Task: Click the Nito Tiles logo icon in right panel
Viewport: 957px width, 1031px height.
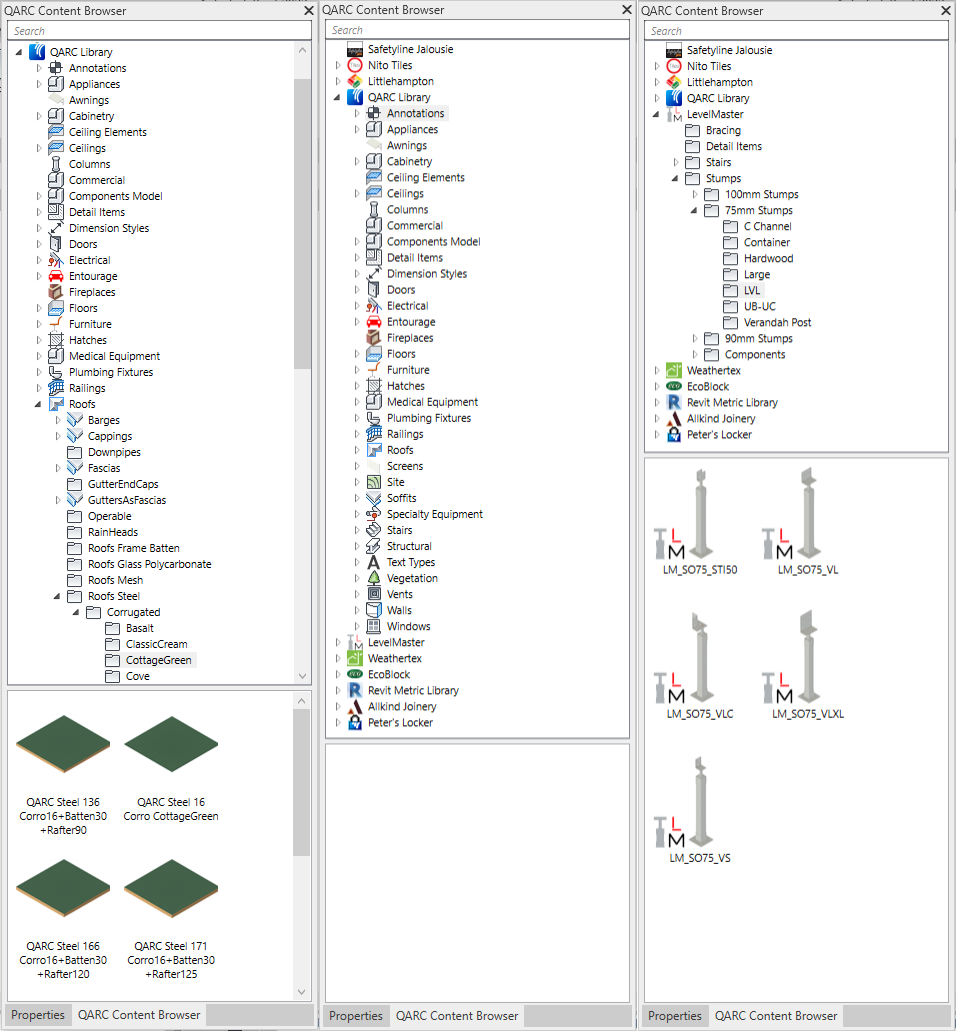Action: pyautogui.click(x=674, y=66)
